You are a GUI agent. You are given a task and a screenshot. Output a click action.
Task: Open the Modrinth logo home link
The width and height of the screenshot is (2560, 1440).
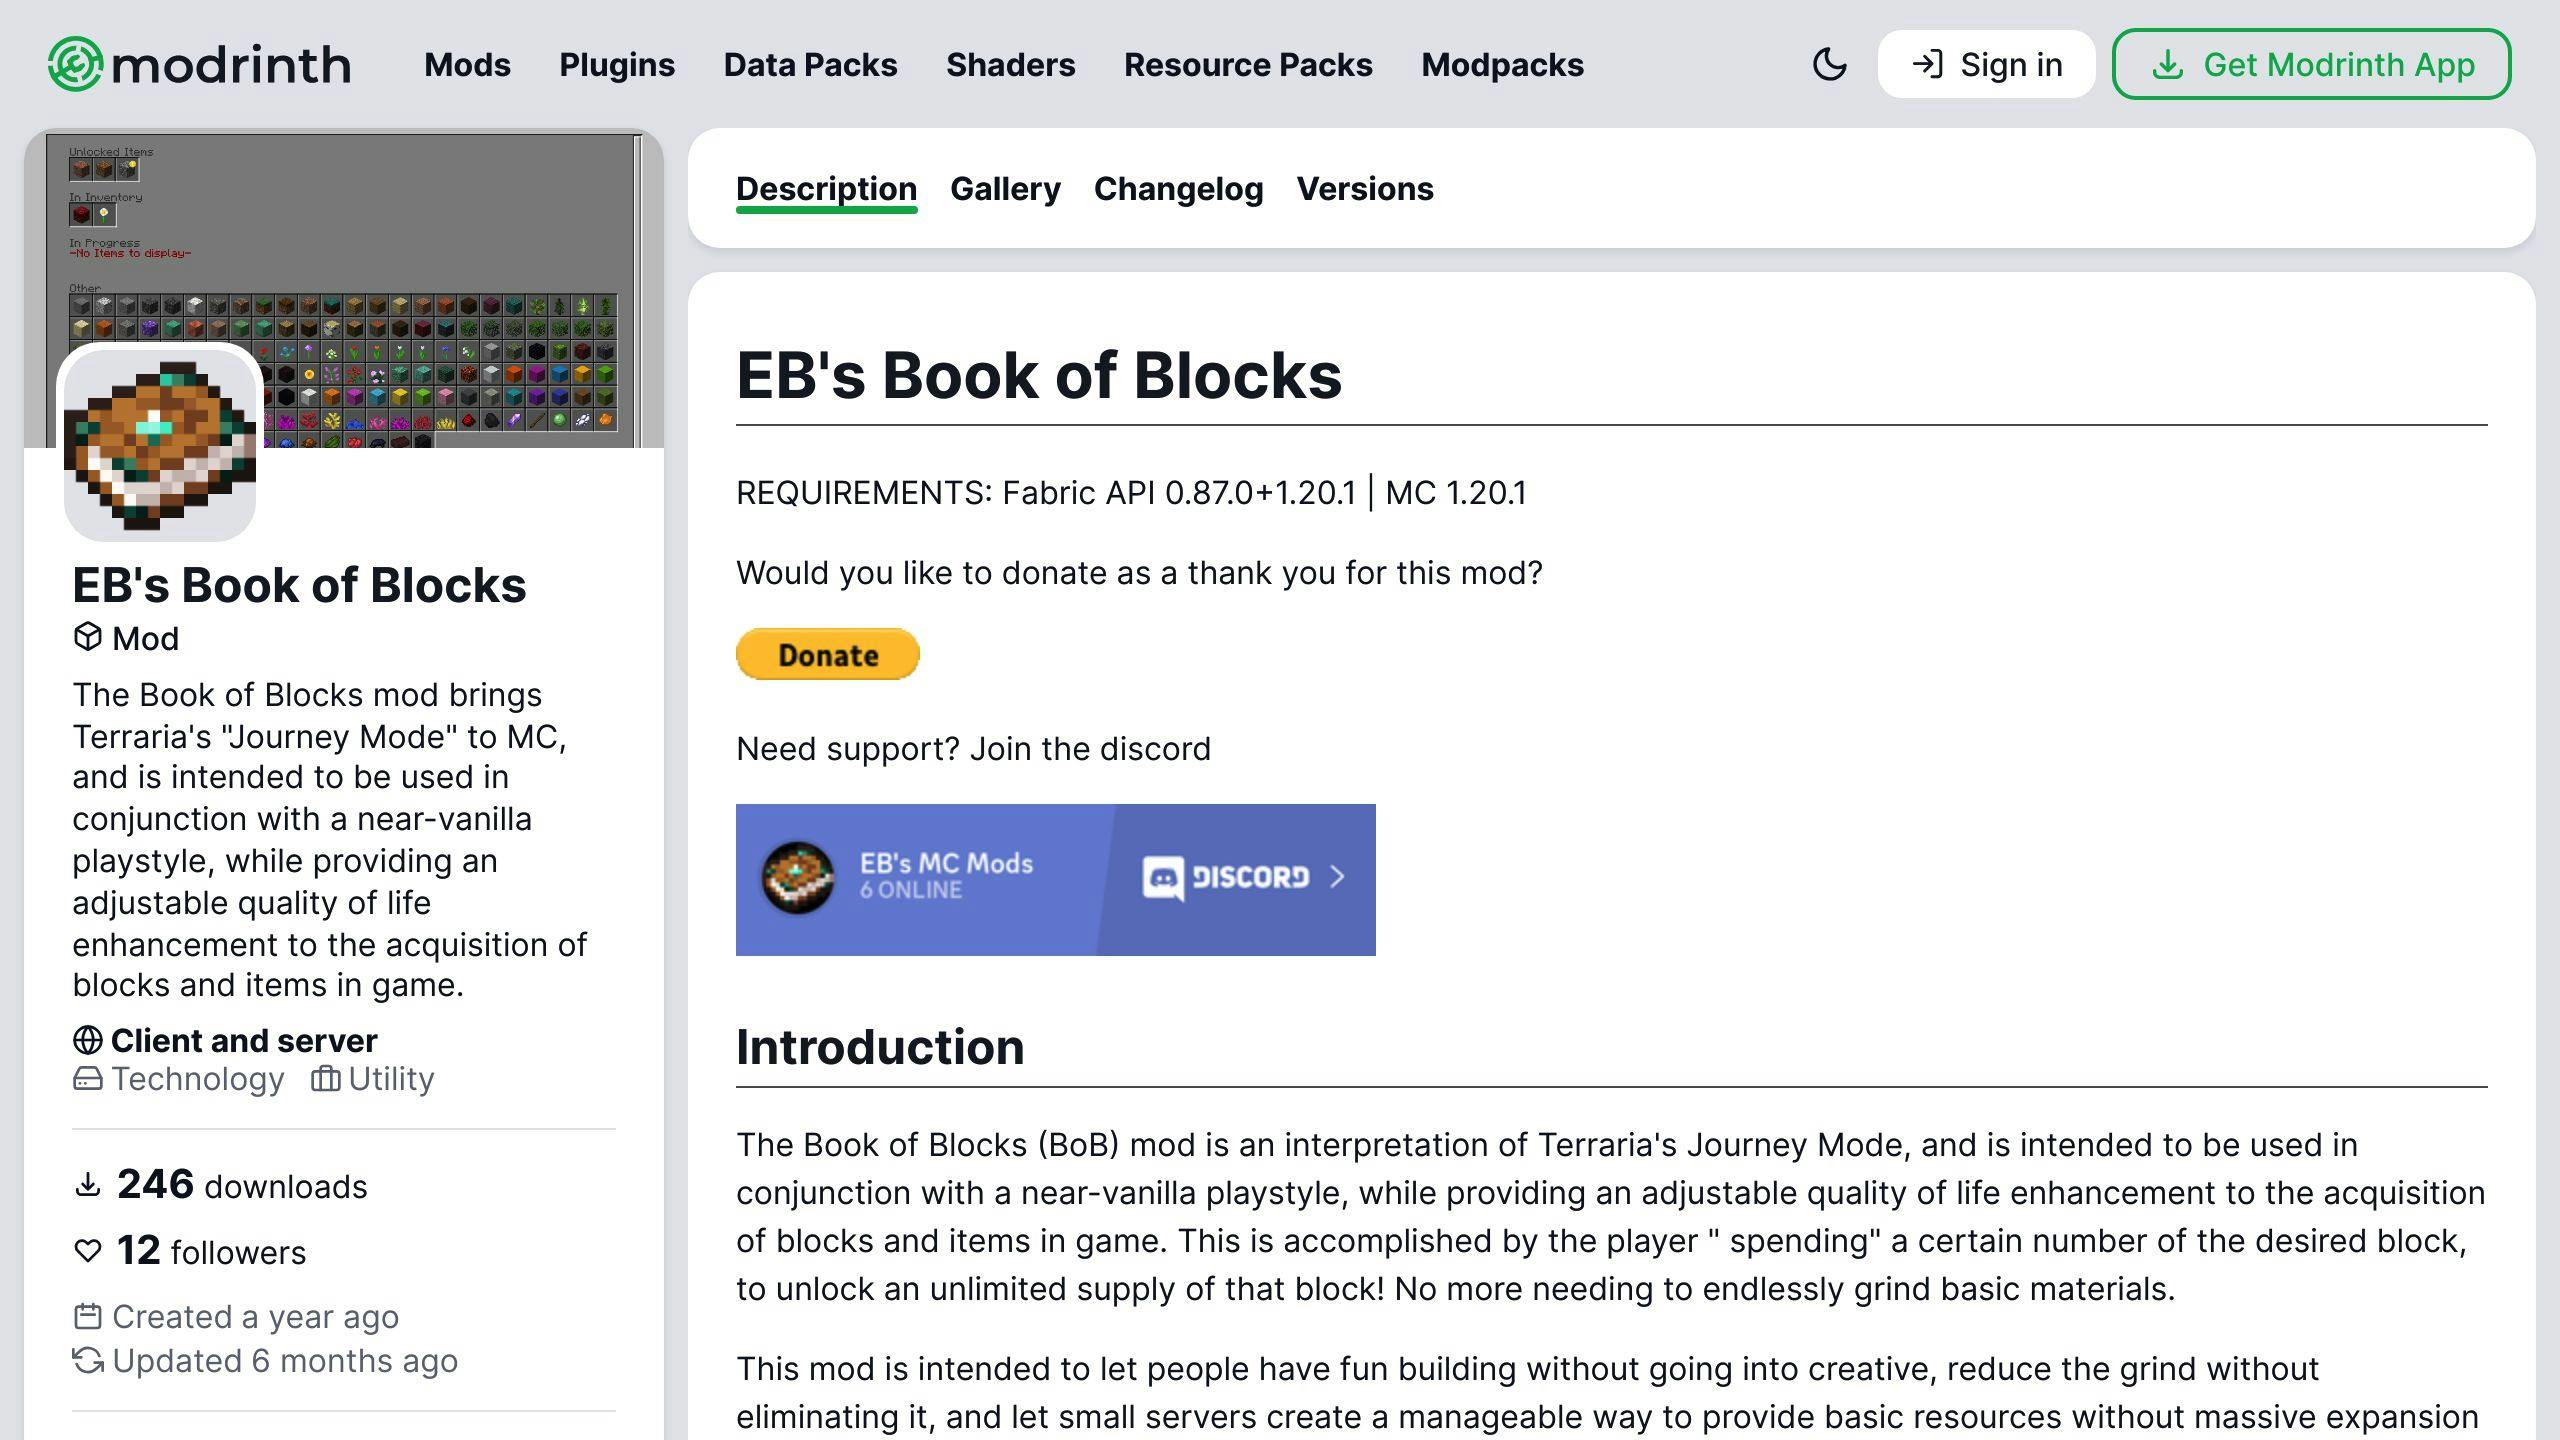coord(199,64)
